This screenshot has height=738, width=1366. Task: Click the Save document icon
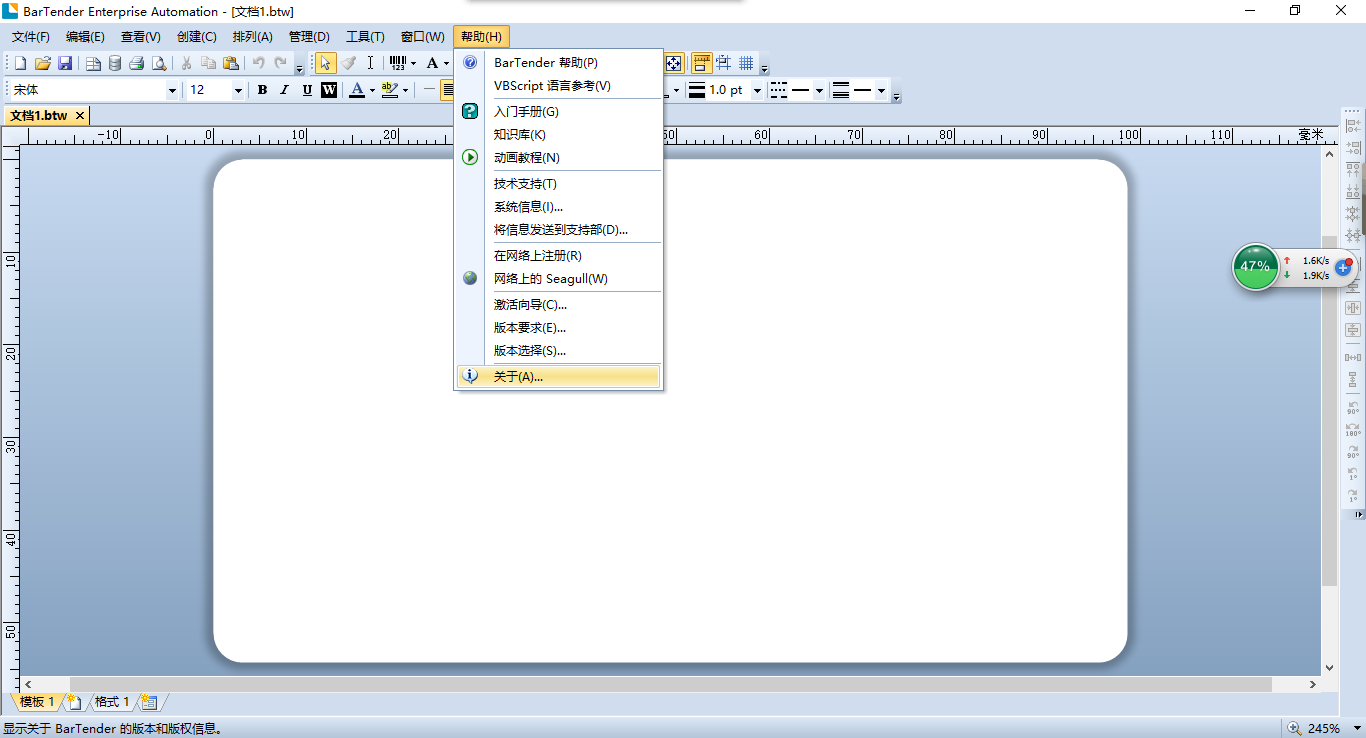point(65,64)
